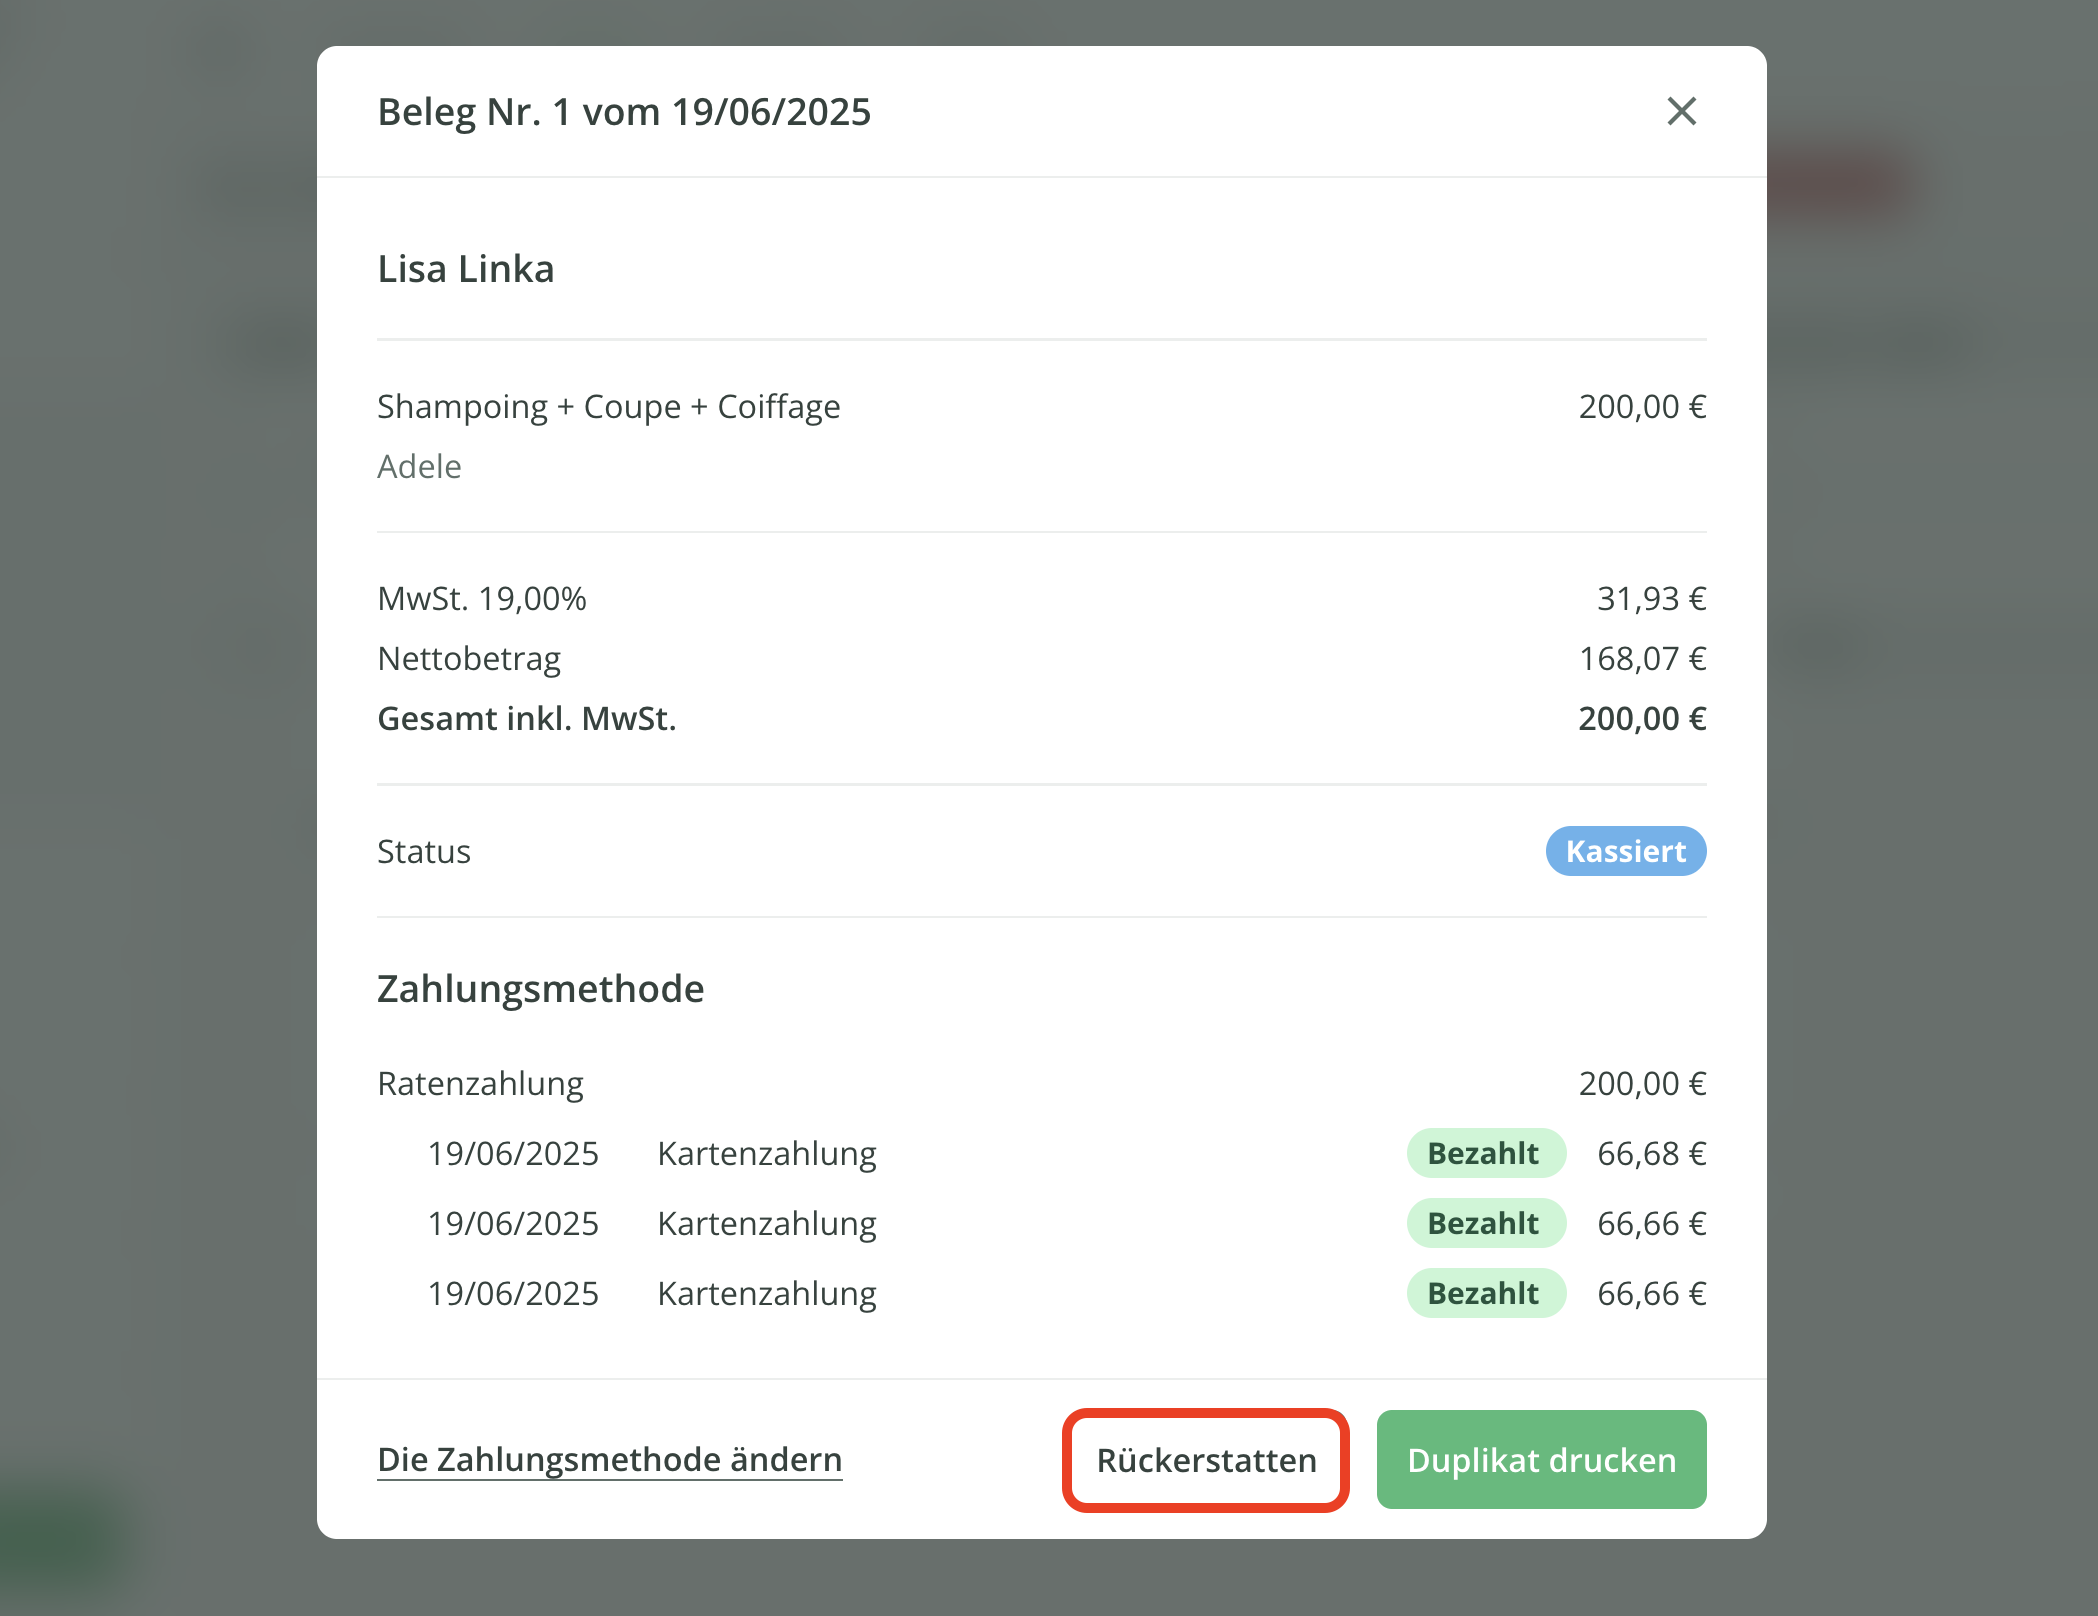Click the Ratenzahlung payment row
The width and height of the screenshot is (2098, 1616).
tap(480, 1083)
